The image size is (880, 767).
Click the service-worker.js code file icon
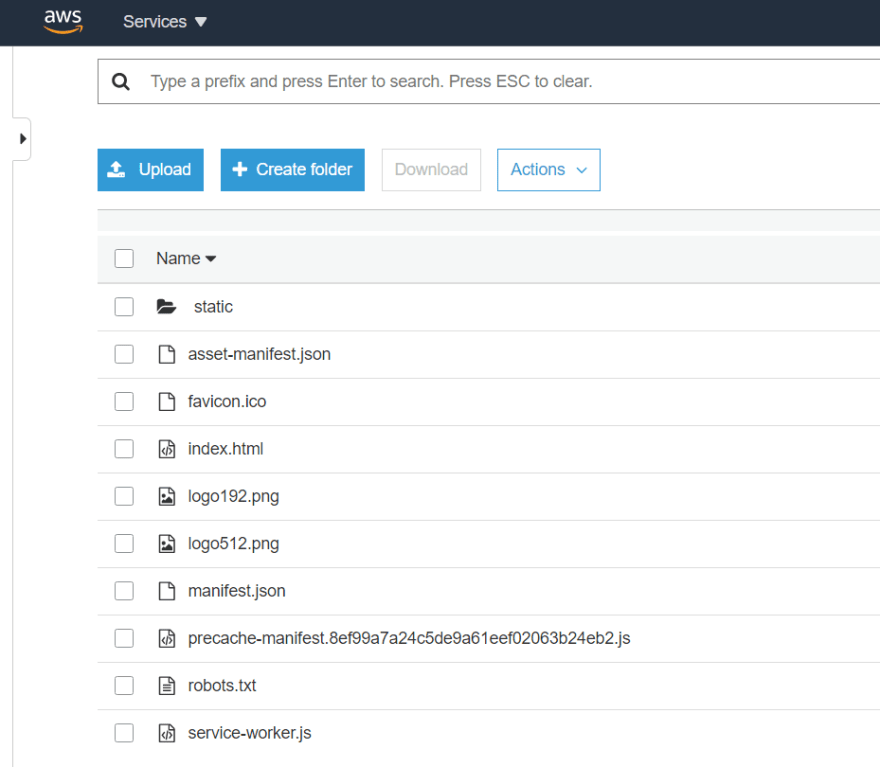(167, 733)
